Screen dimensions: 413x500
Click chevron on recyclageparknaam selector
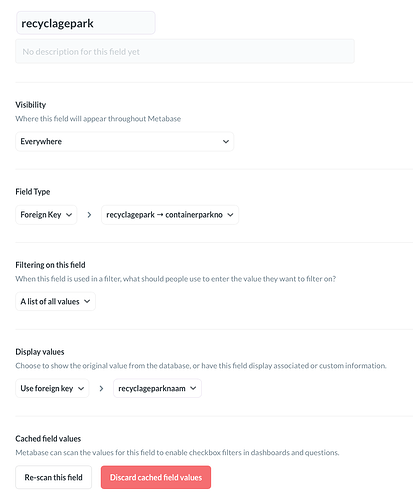coord(193,388)
